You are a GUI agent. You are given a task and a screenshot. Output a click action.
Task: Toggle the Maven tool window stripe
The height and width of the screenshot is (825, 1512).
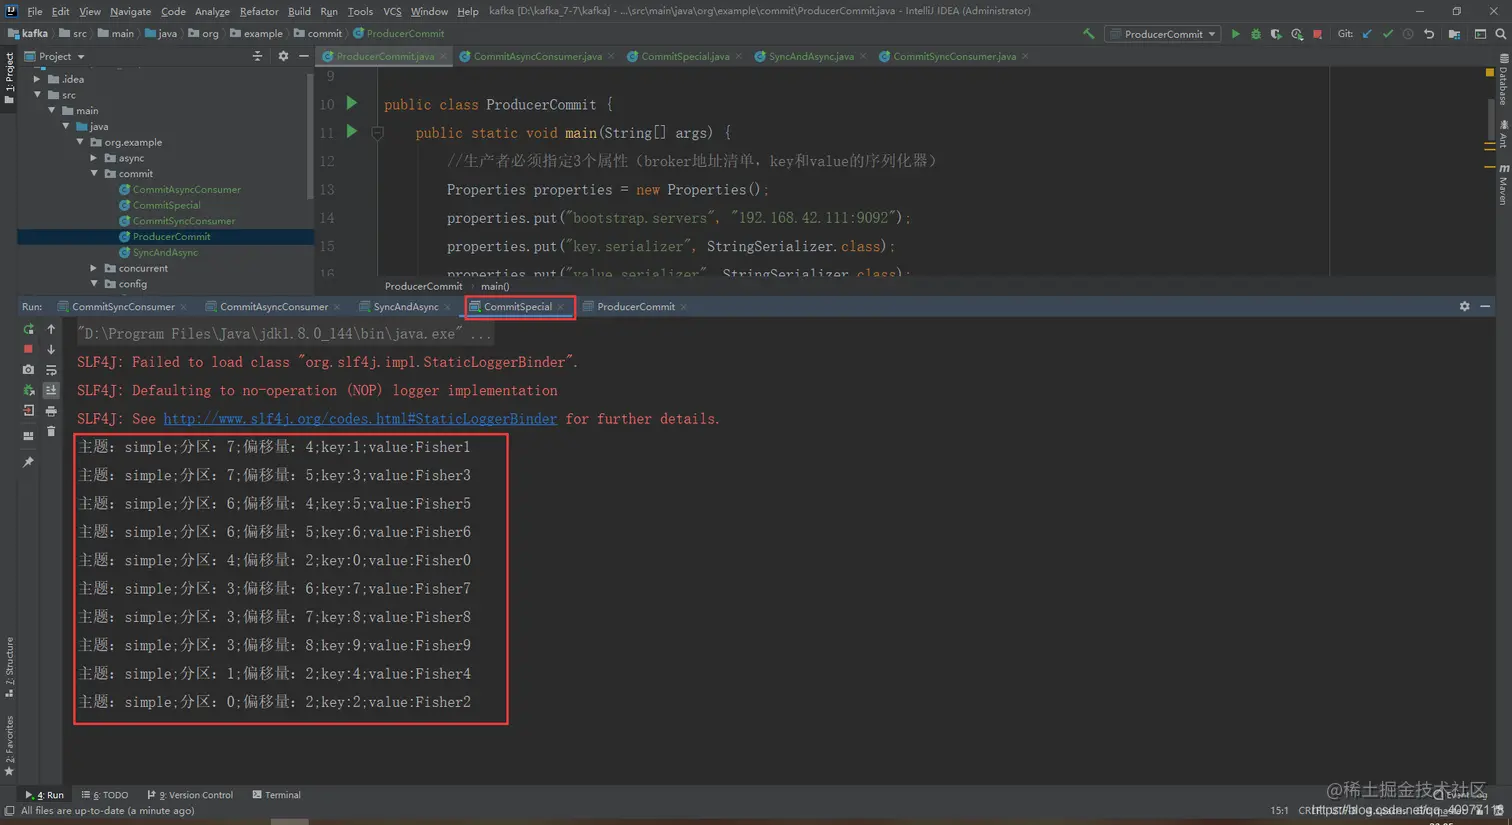[x=1503, y=185]
